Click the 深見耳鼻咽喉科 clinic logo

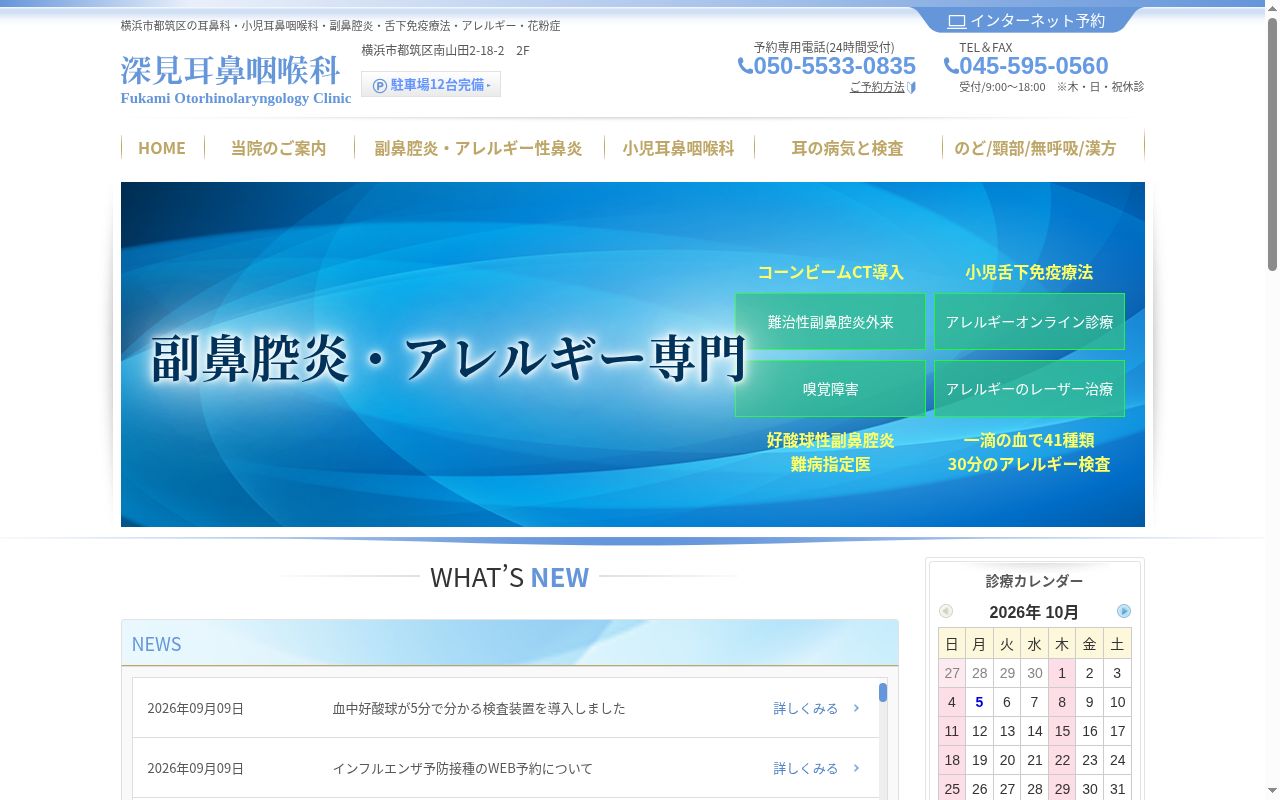236,79
